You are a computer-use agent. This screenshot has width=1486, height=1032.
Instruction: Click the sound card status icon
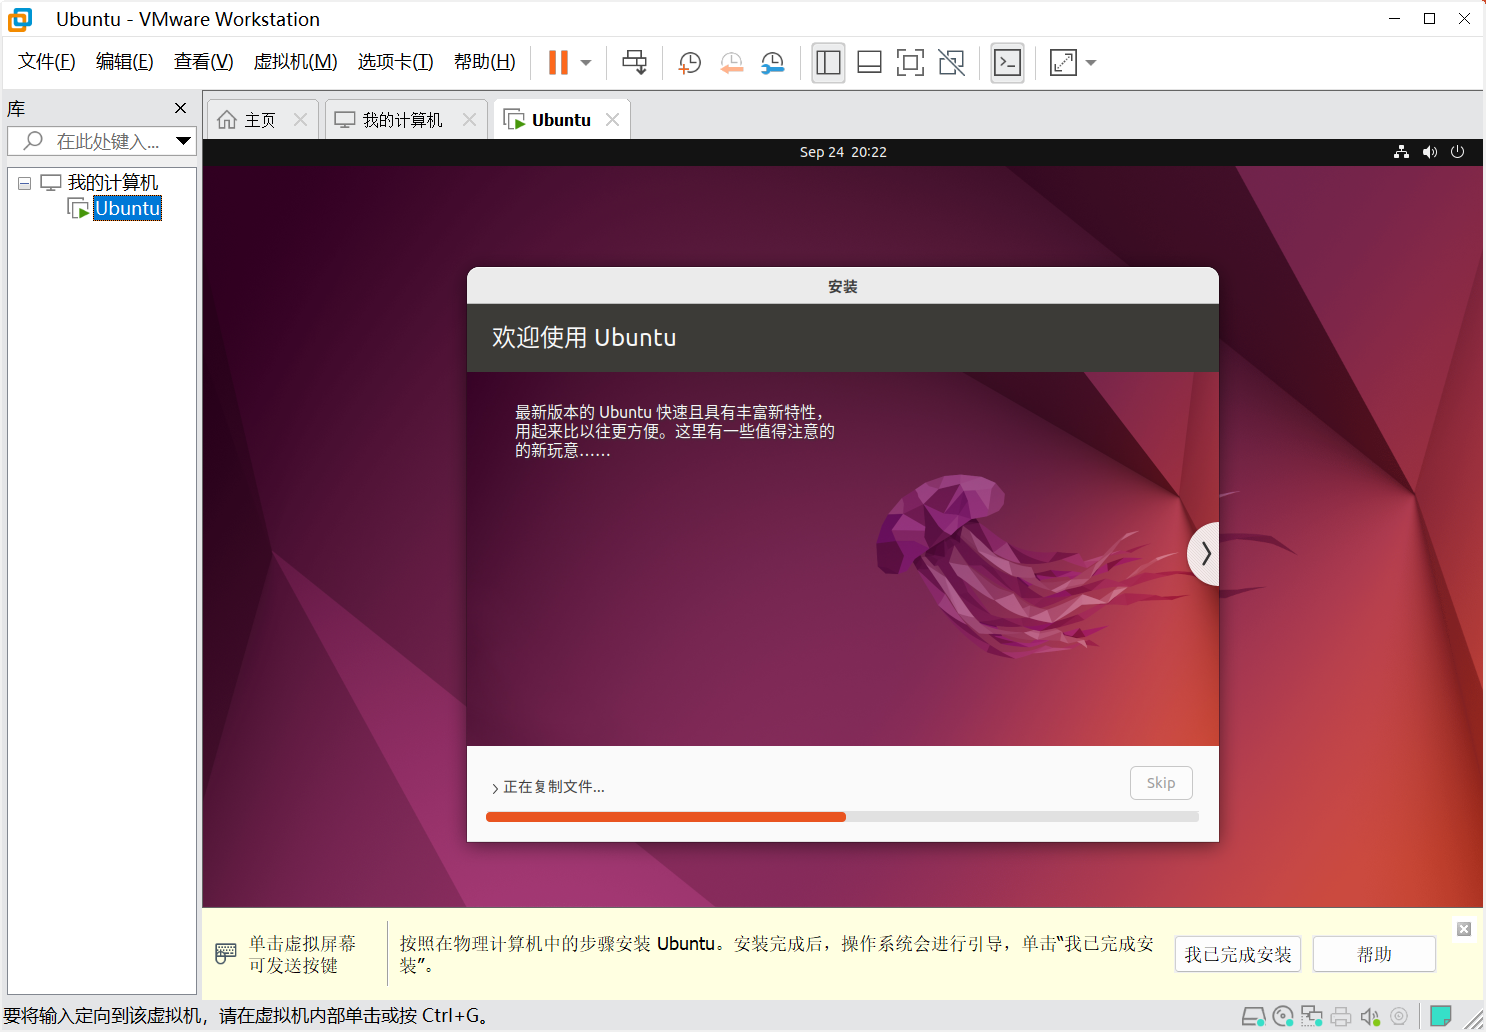tap(1370, 1017)
